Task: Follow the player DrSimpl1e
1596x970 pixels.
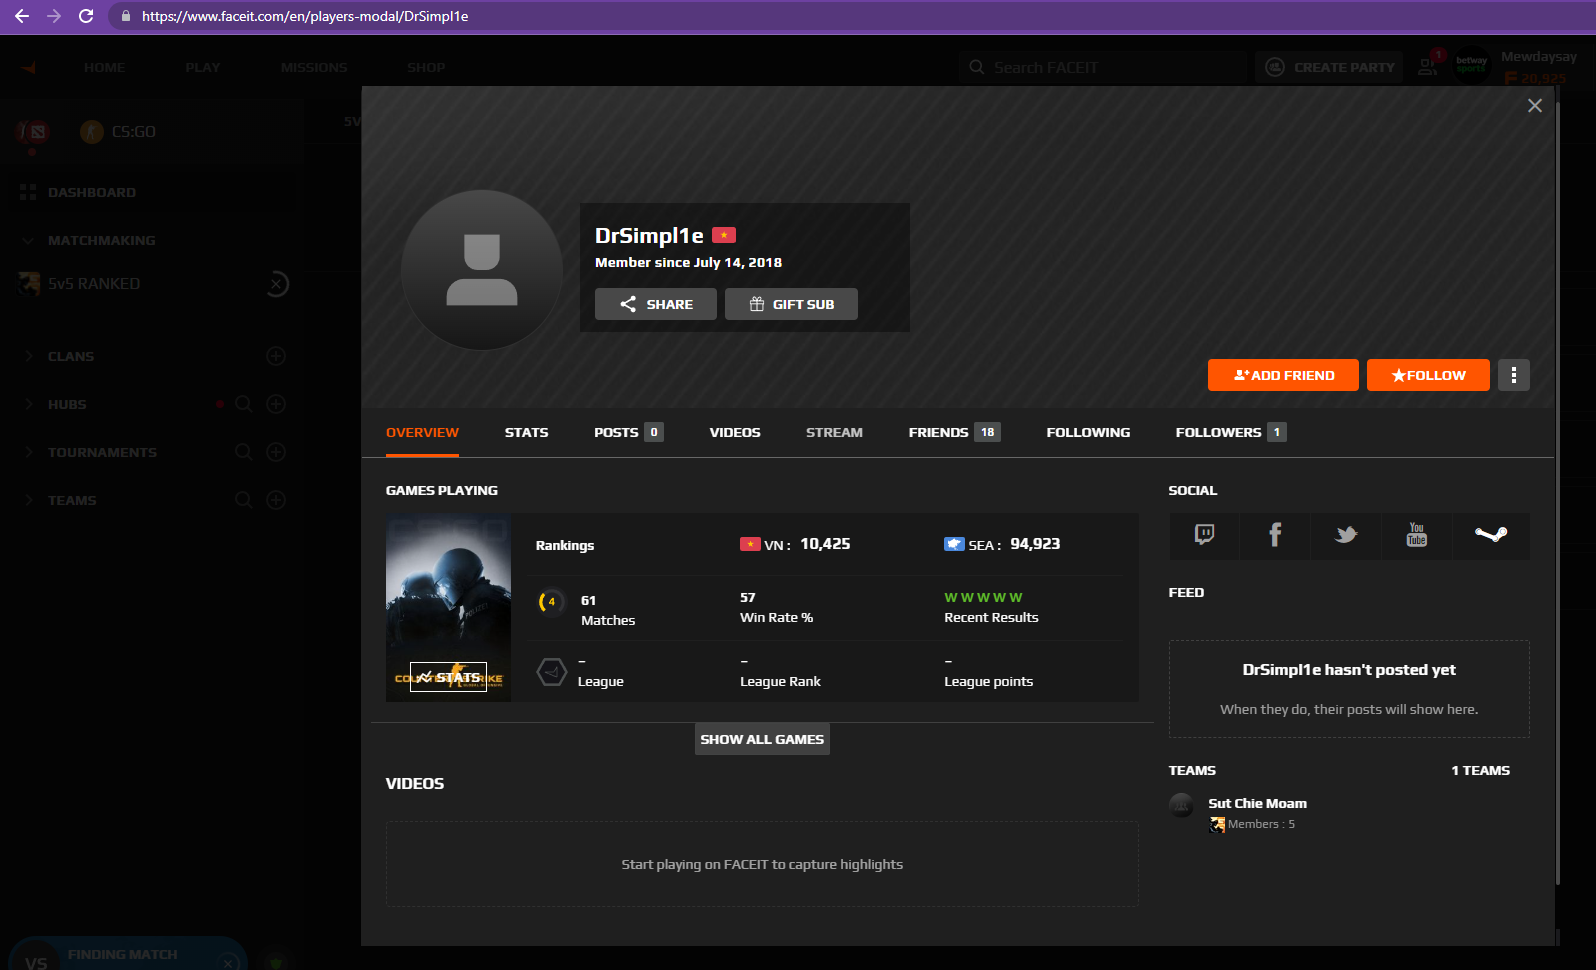Action: click(x=1428, y=375)
